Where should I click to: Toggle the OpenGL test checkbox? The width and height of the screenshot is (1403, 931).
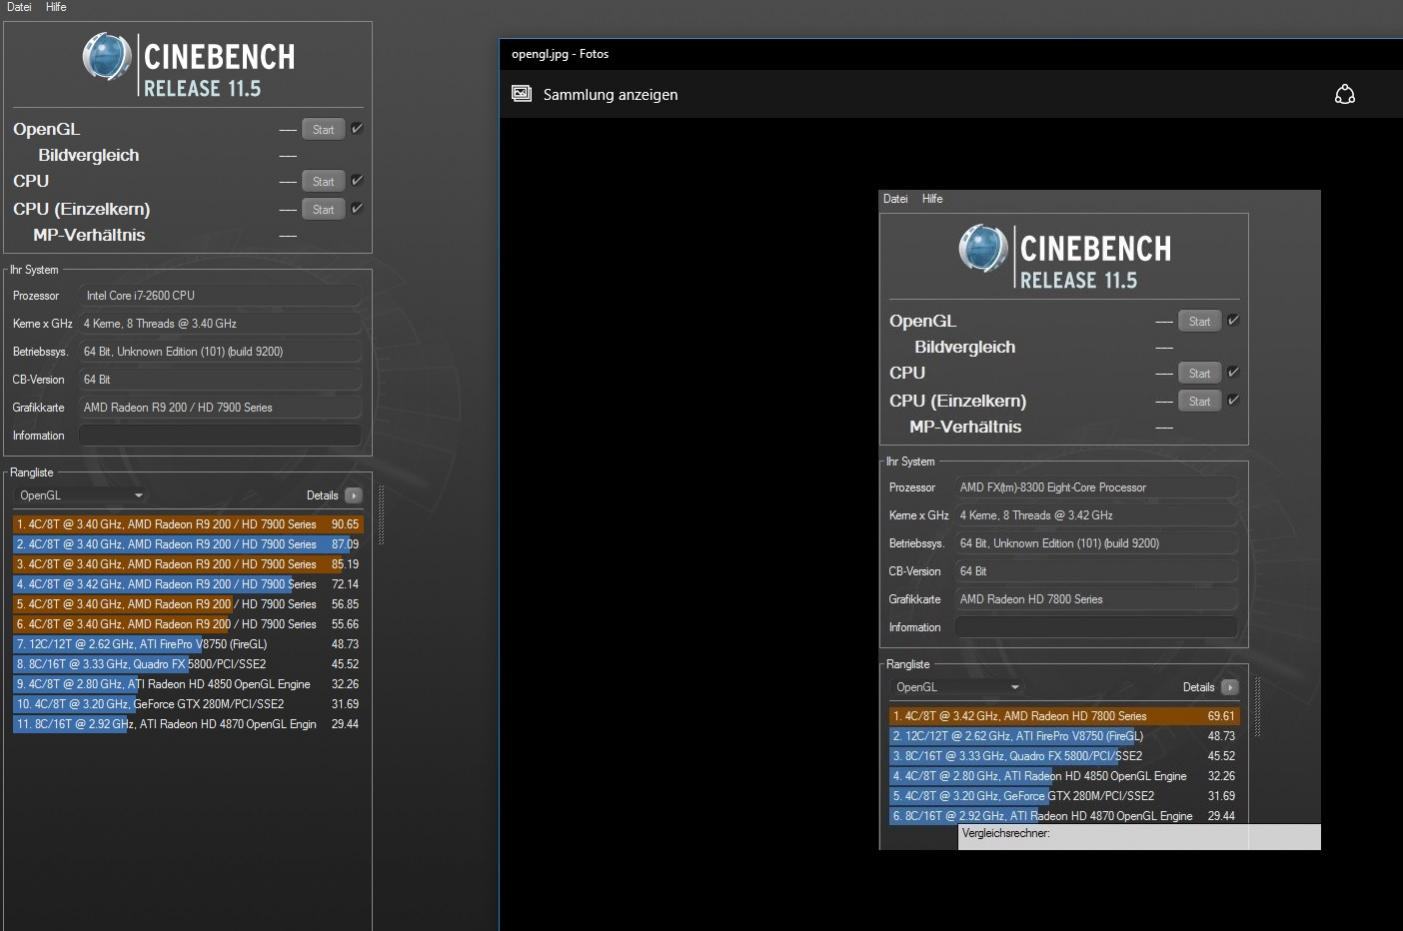[x=357, y=128]
